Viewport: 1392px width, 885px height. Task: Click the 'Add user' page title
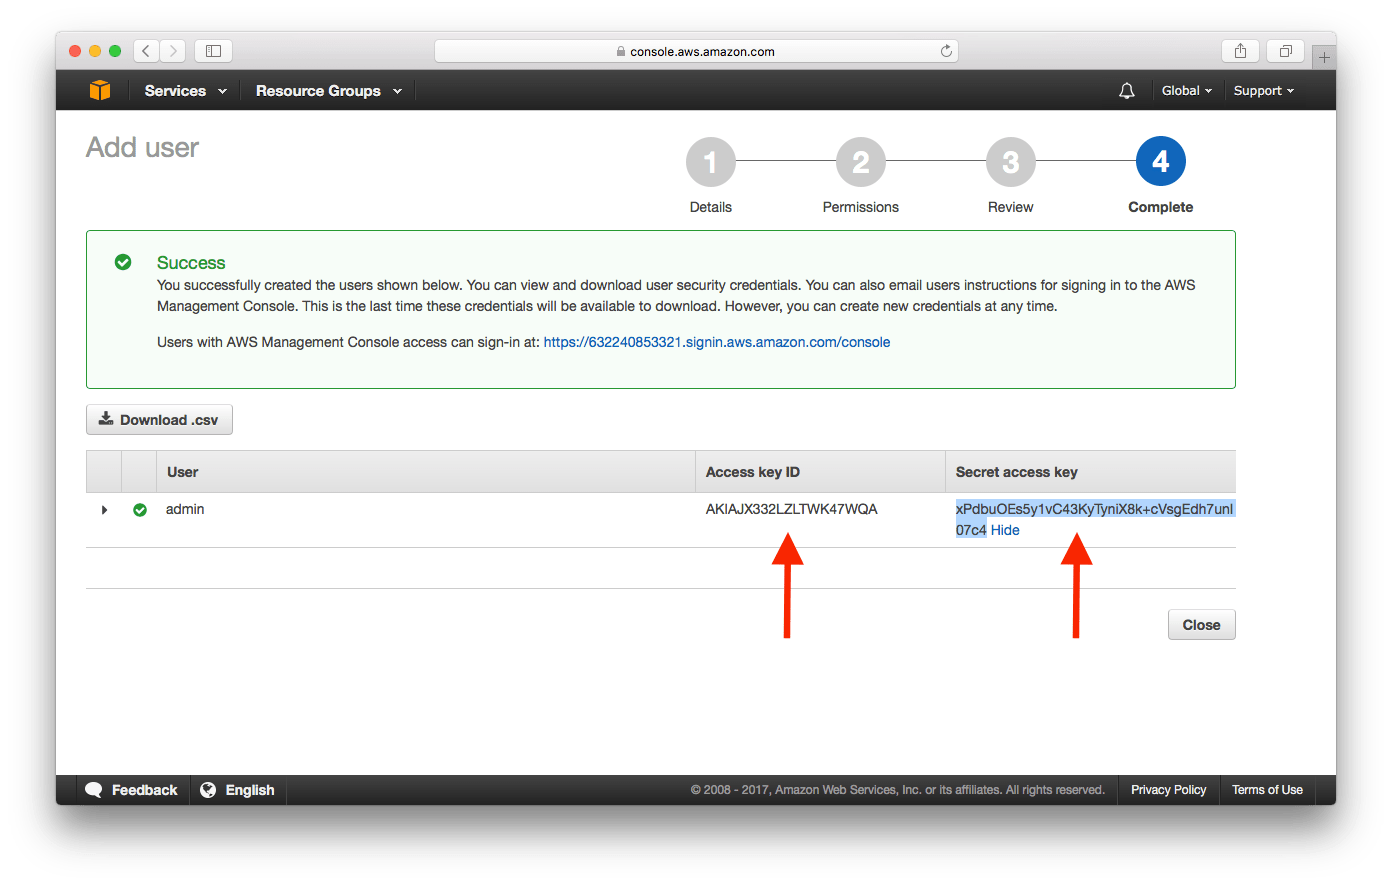[x=143, y=148]
